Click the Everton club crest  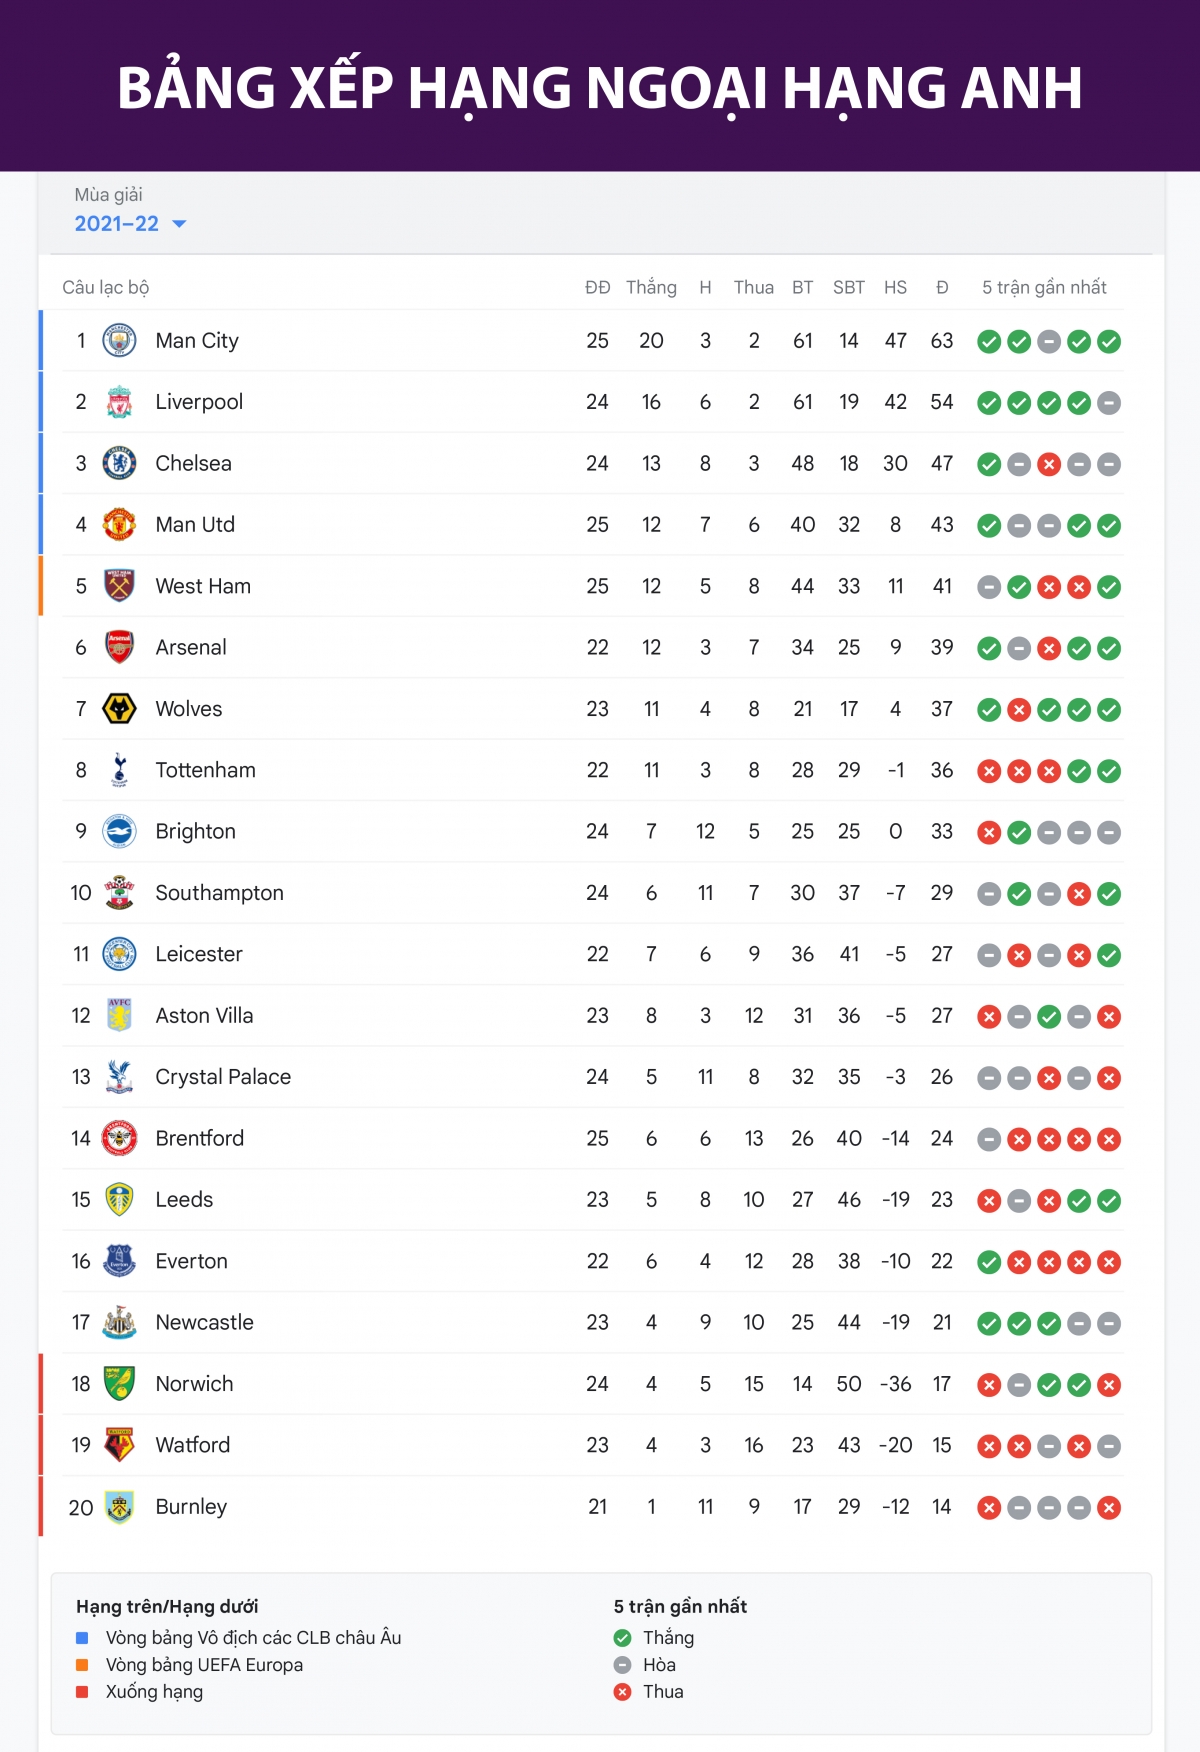(x=119, y=1261)
